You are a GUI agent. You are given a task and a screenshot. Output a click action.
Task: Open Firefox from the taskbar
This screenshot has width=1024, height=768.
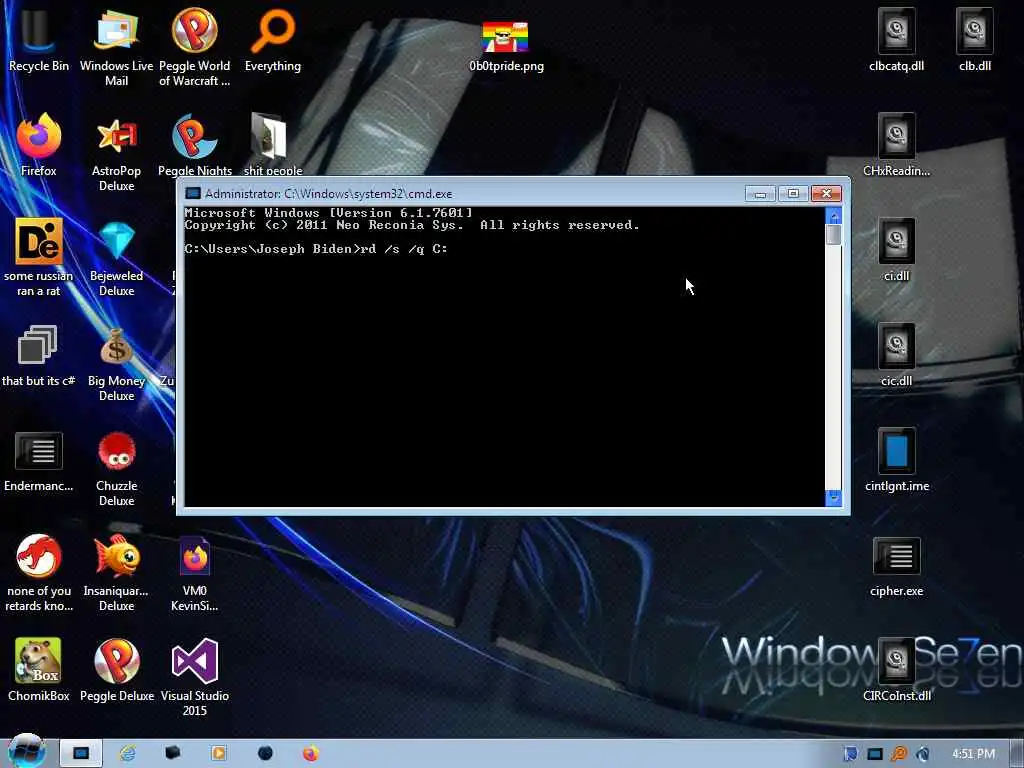(311, 753)
